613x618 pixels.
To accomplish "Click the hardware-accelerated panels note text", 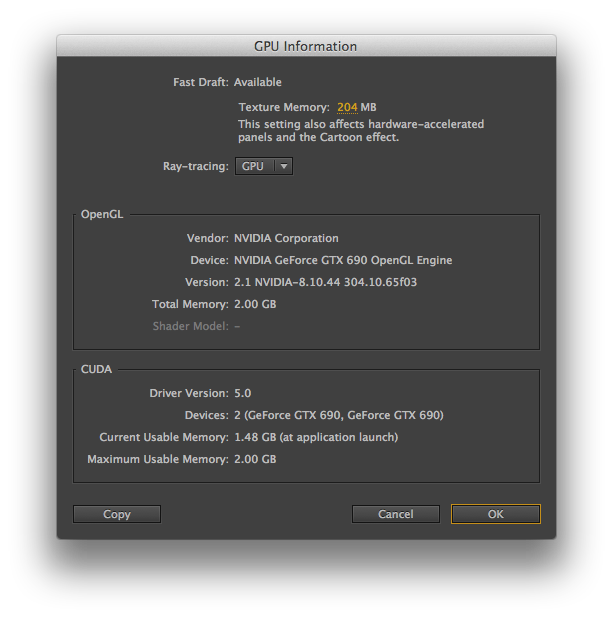I will (x=361, y=131).
